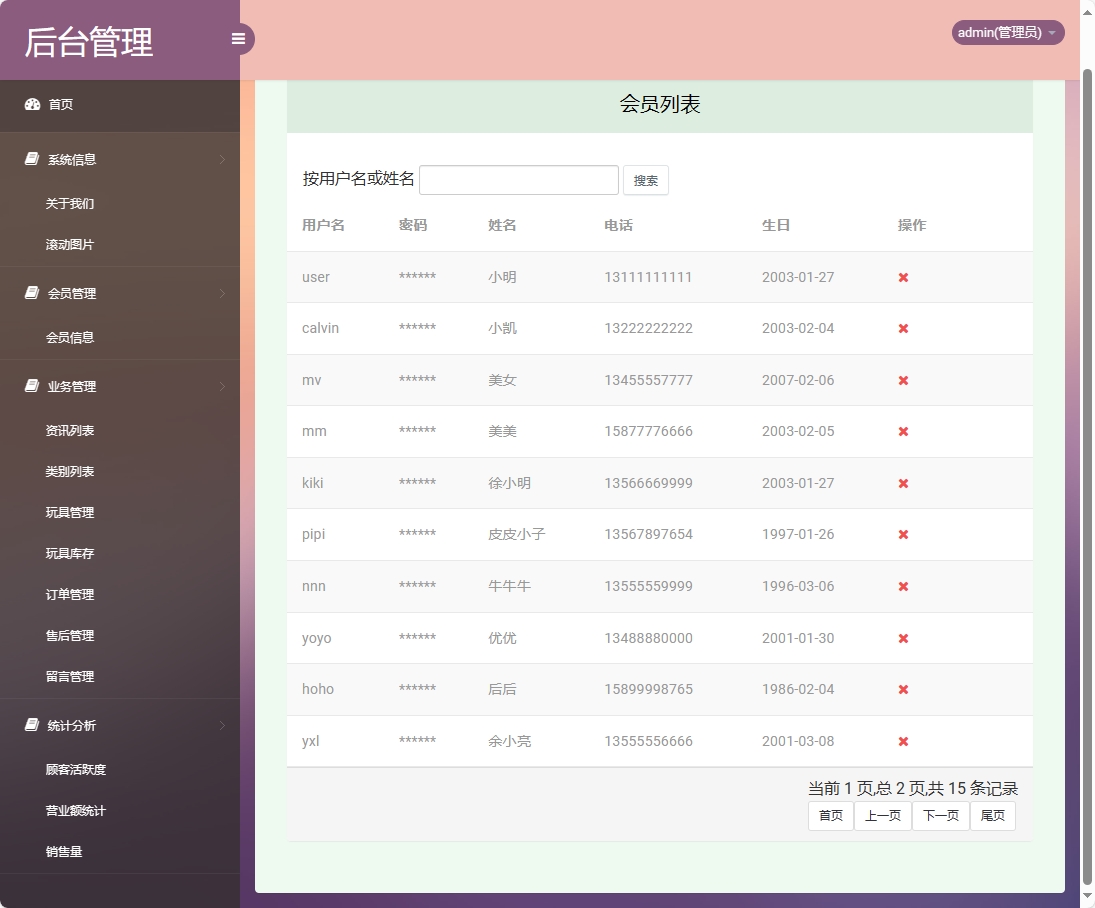This screenshot has height=908, width=1095.
Task: Delete member pipi using the red X
Action: tap(903, 534)
